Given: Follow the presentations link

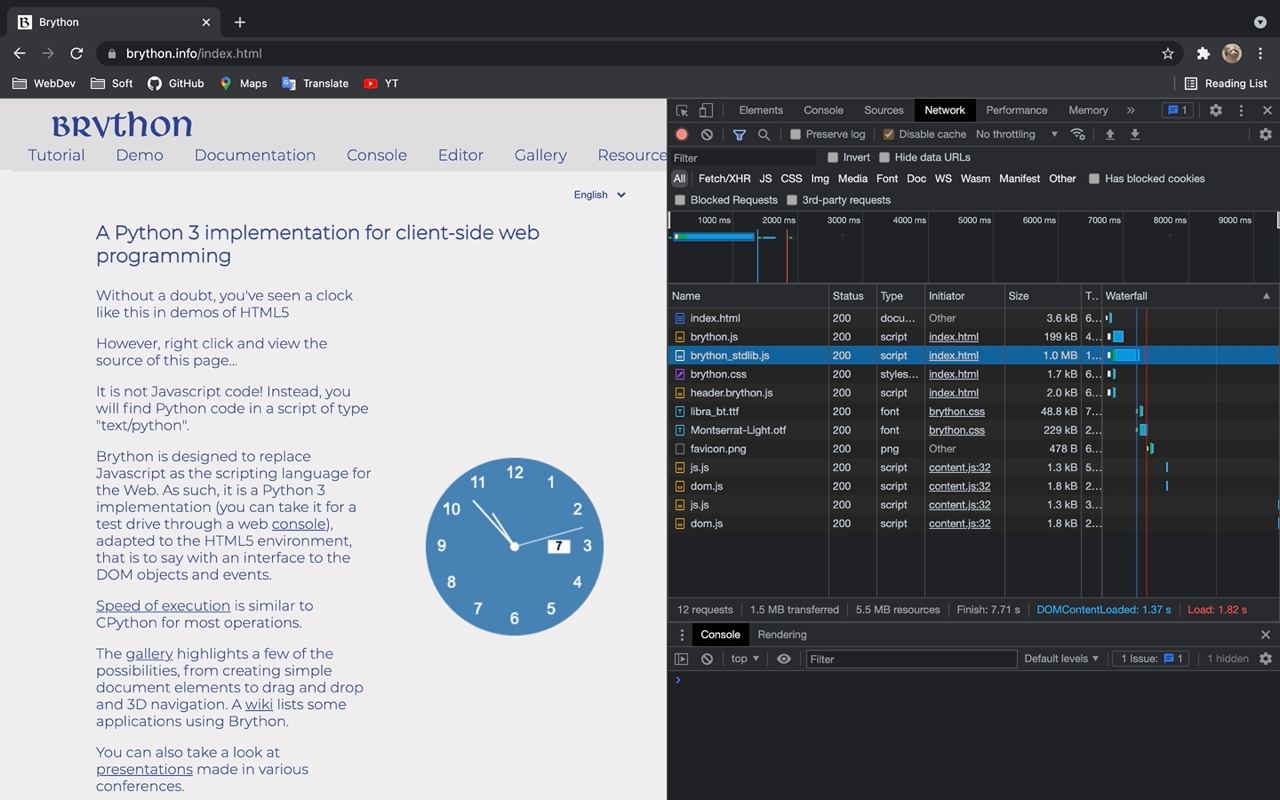Looking at the screenshot, I should pyautogui.click(x=144, y=769).
